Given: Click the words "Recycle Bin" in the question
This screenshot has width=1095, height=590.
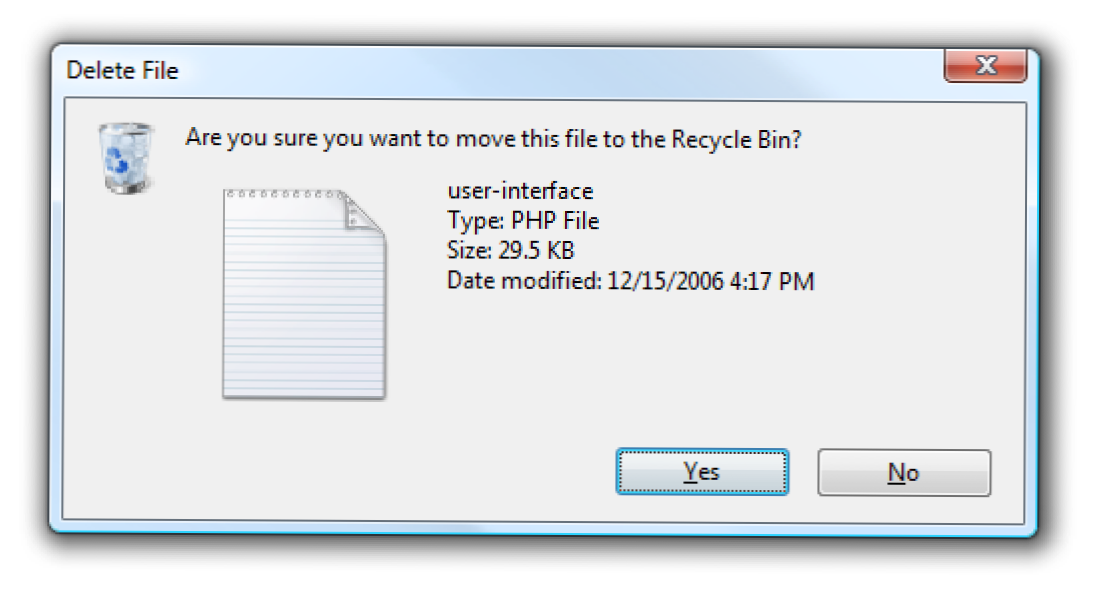Looking at the screenshot, I should pos(735,138).
